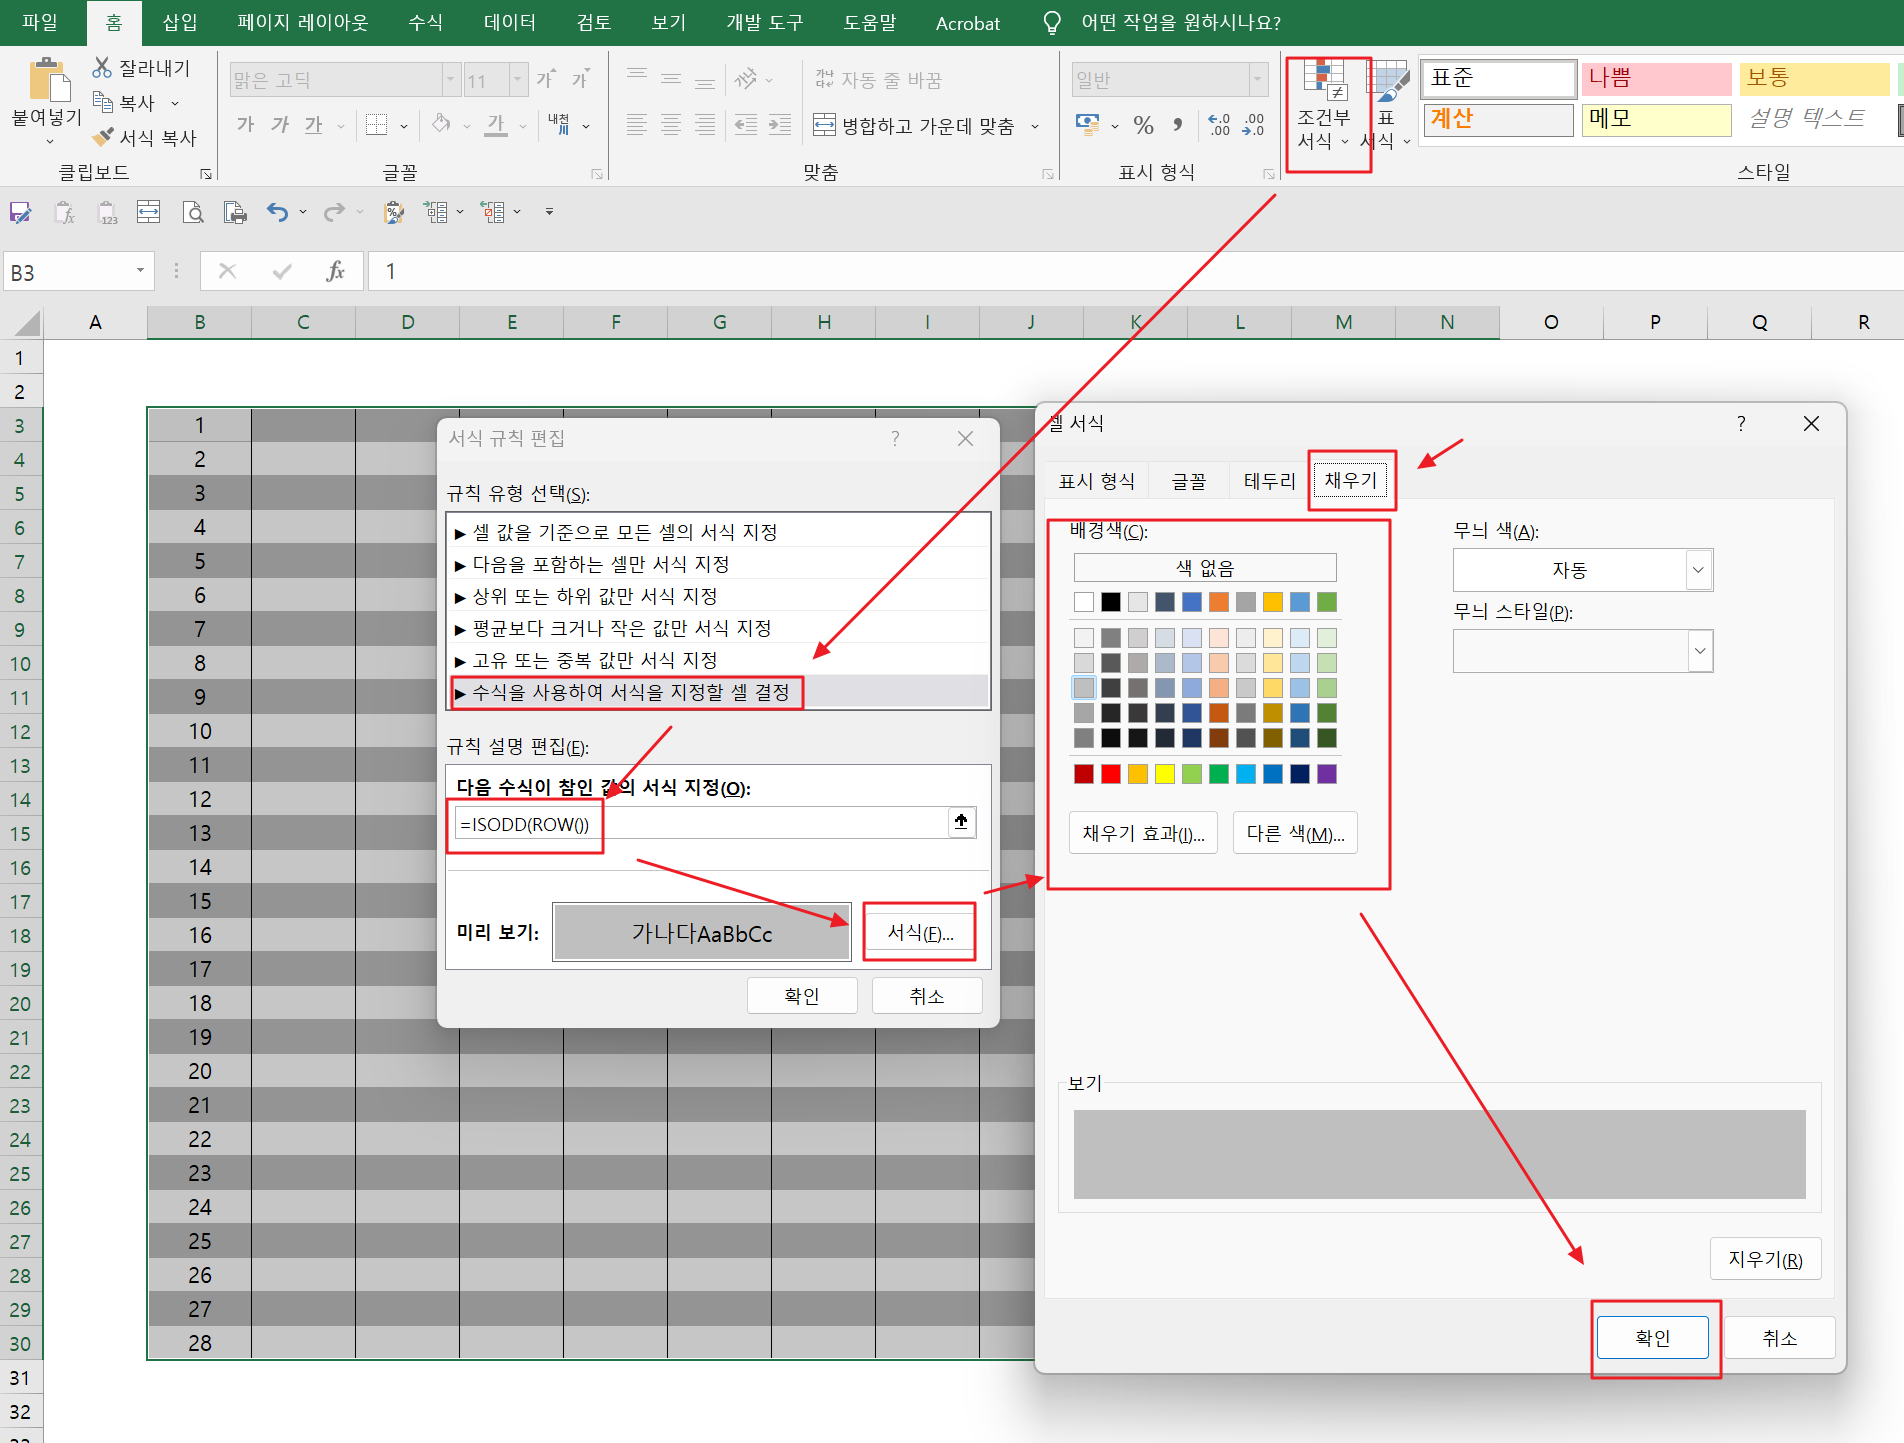Click the Cut (잘라내기) scissors icon
This screenshot has height=1443, width=1904.
[102, 67]
